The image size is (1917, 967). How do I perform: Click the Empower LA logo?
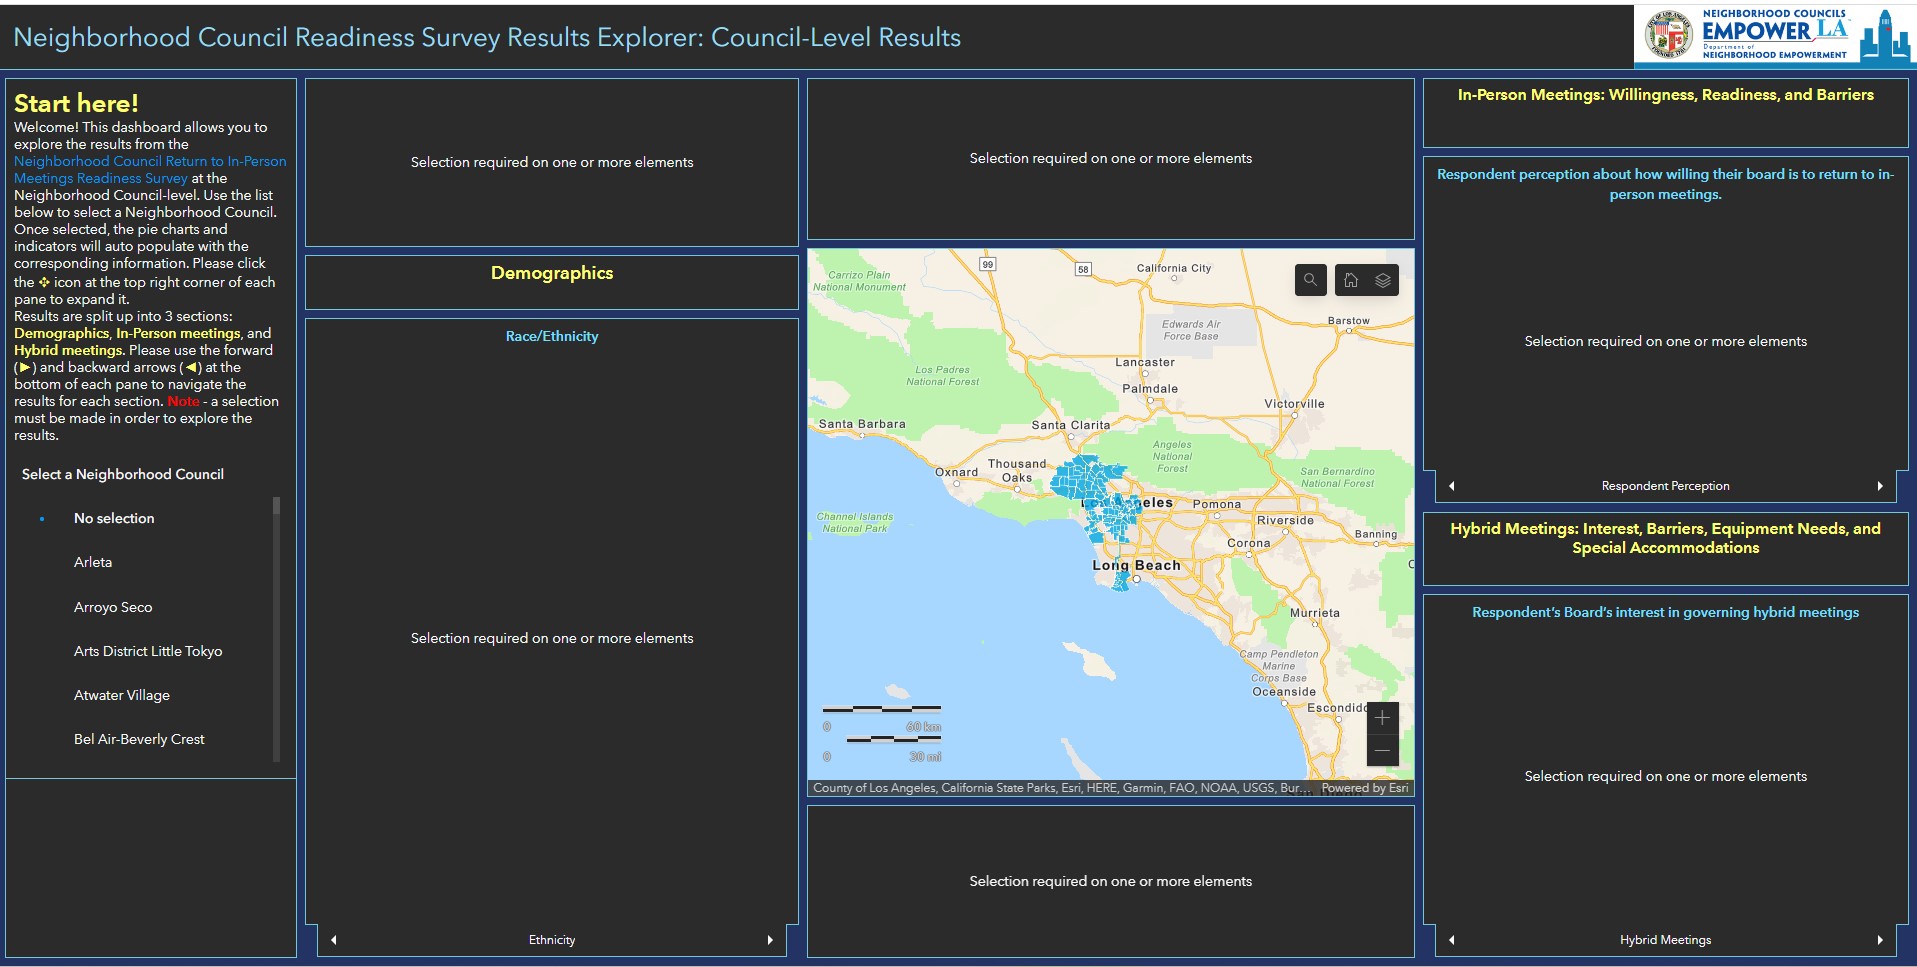pos(1774,36)
